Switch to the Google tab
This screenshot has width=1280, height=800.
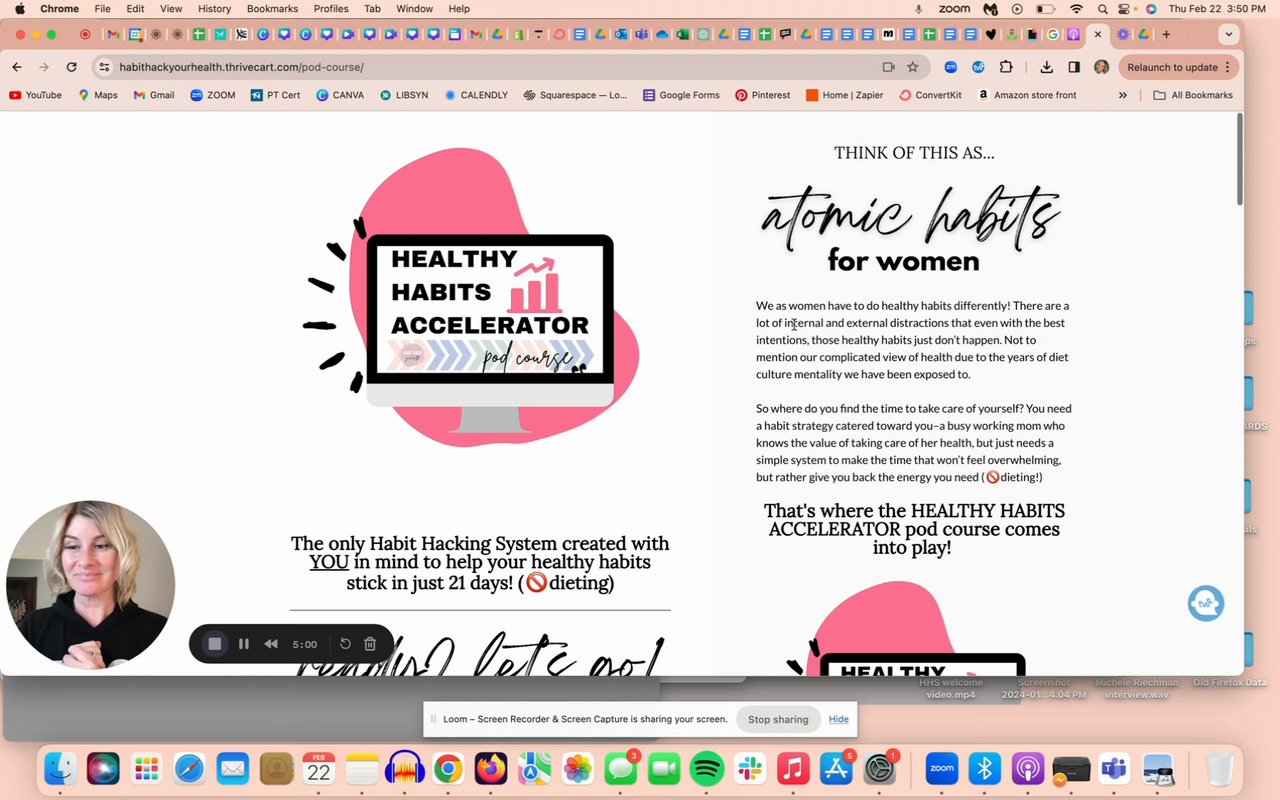[x=1052, y=34]
